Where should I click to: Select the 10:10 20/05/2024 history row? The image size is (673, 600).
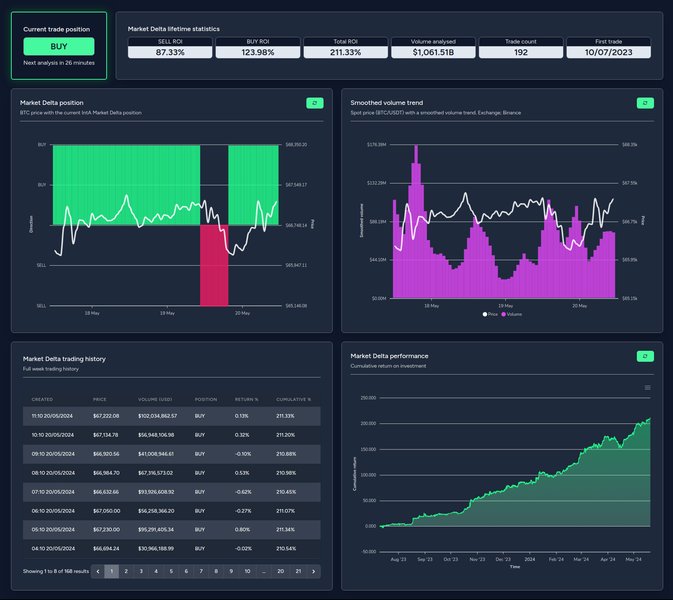tap(172, 435)
